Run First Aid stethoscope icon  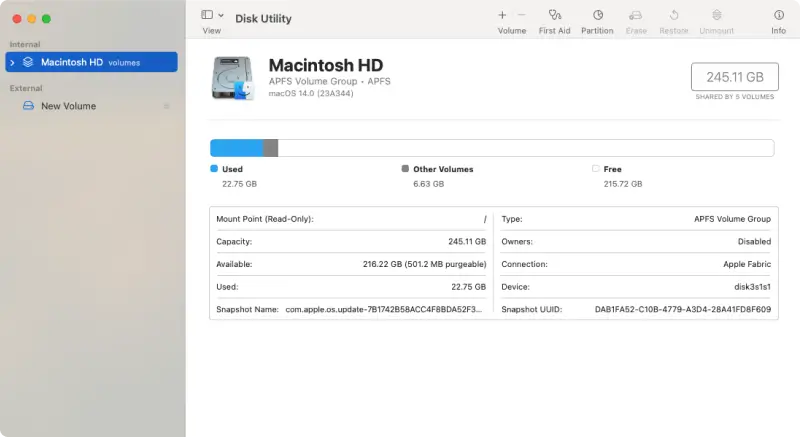555,15
